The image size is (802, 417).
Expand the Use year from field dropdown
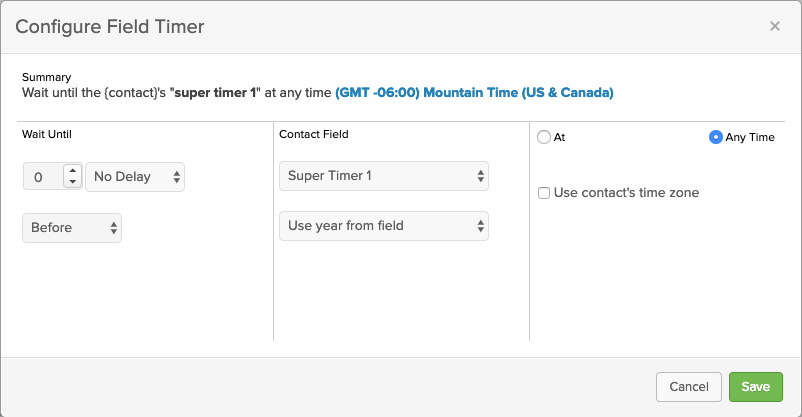click(x=383, y=226)
